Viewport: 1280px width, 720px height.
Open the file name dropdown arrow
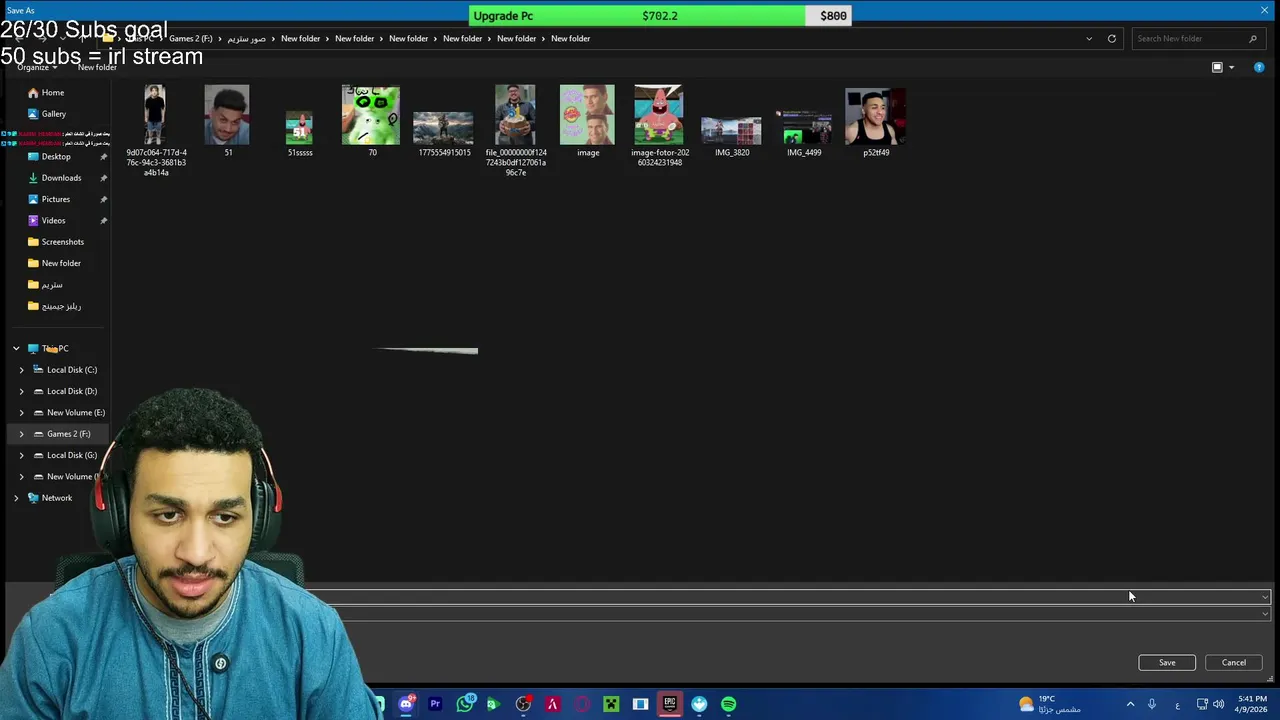coord(1265,597)
